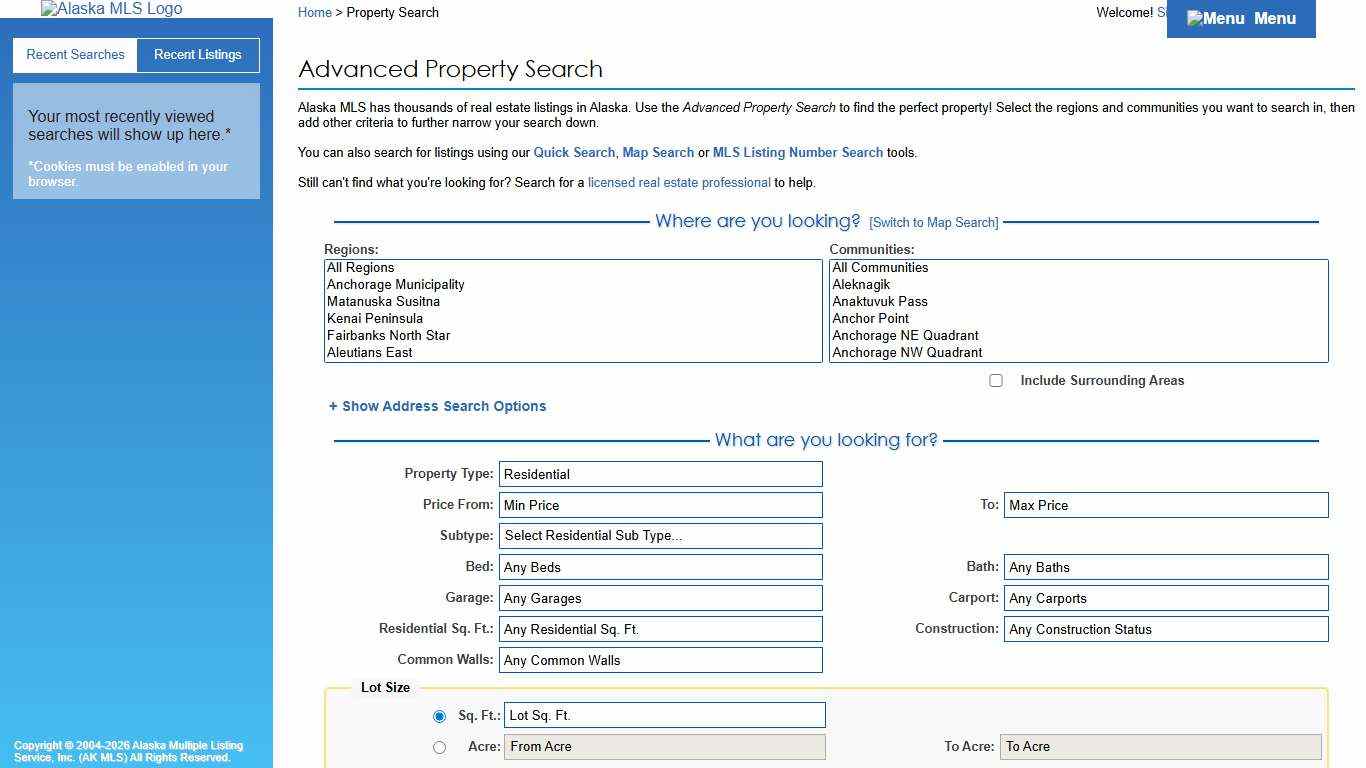Select the Acre radio button under Lot Size
1366x768 pixels.
pos(439,747)
